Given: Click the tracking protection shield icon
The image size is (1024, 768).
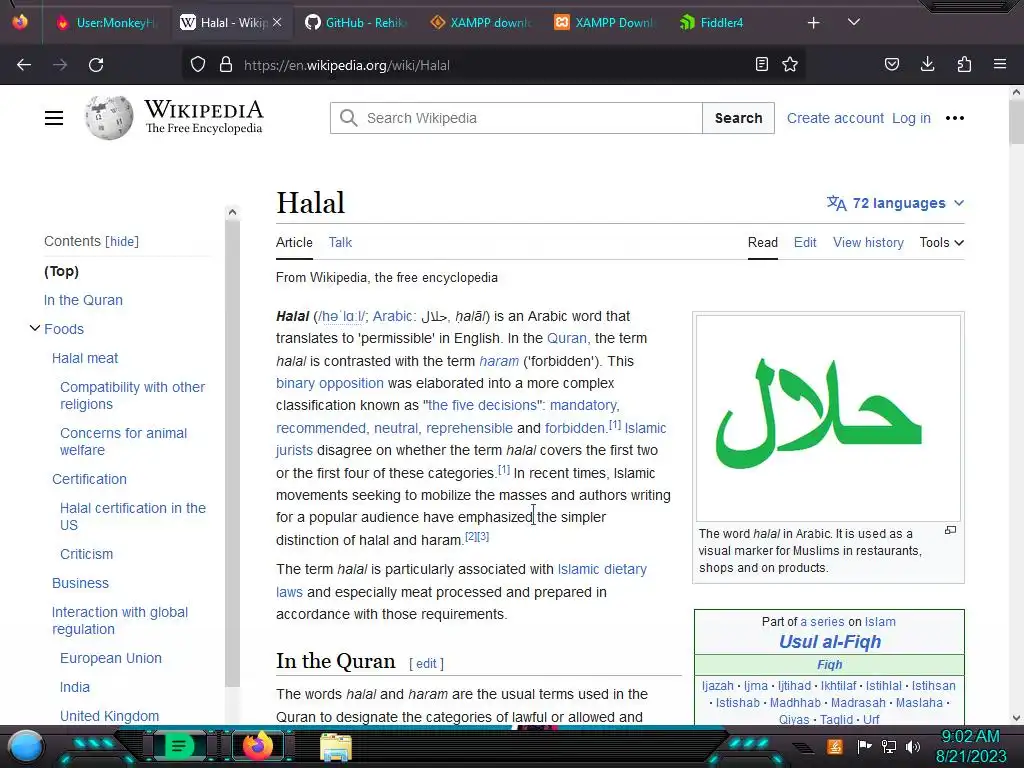Looking at the screenshot, I should tap(198, 65).
